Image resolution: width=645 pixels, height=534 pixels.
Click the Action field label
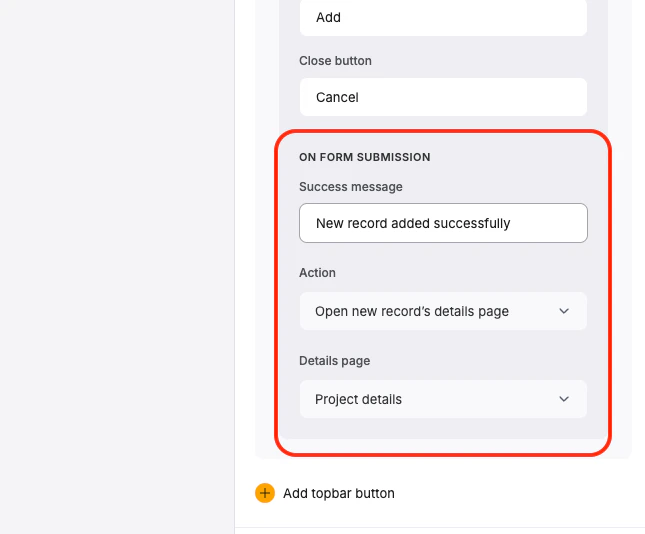coord(317,273)
